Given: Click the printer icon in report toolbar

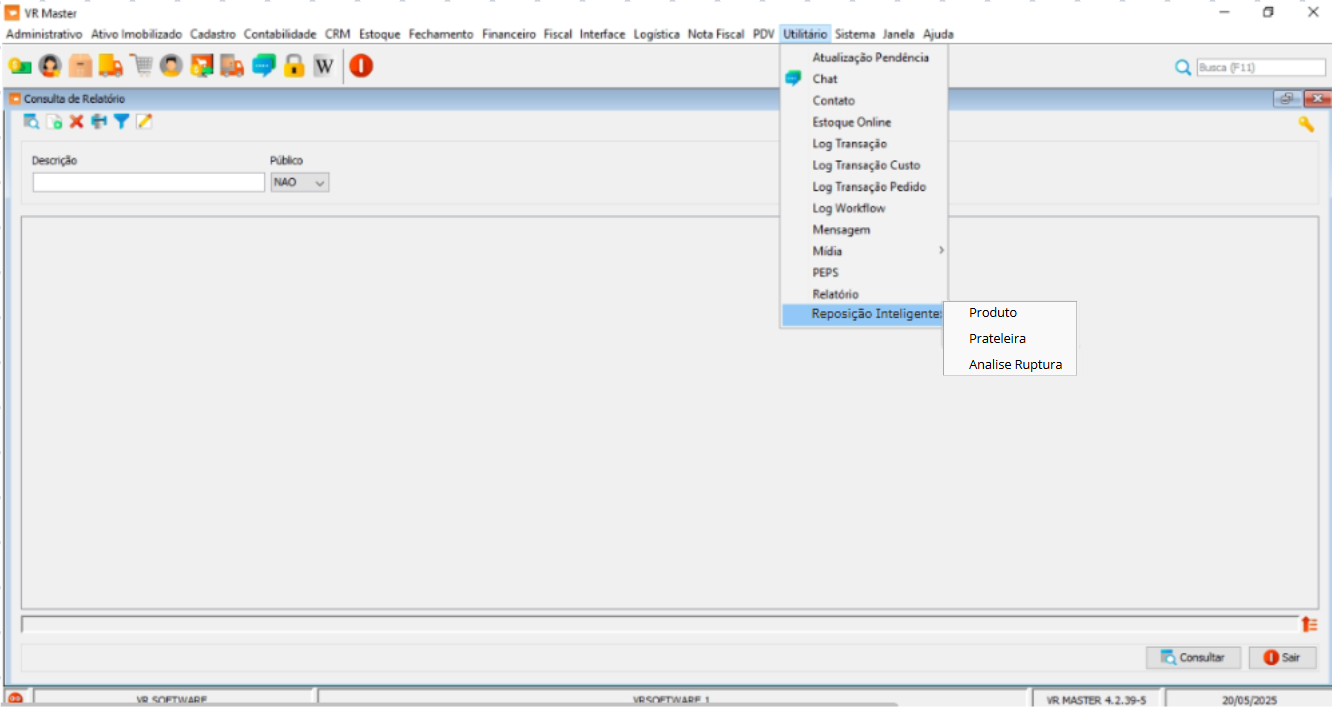Looking at the screenshot, I should (x=98, y=122).
